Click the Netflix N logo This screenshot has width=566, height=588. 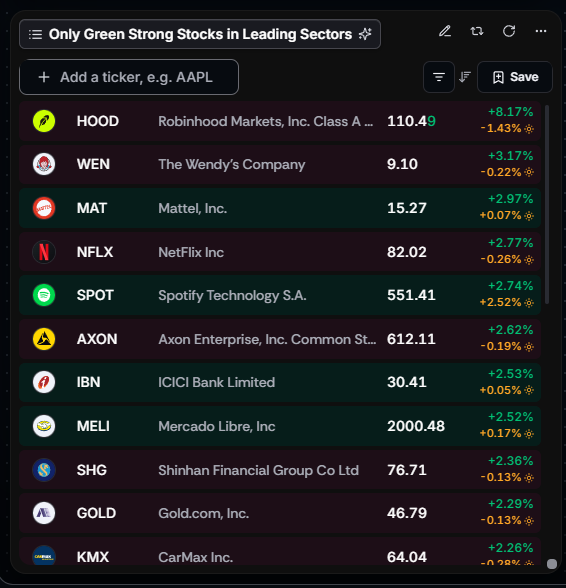click(44, 252)
